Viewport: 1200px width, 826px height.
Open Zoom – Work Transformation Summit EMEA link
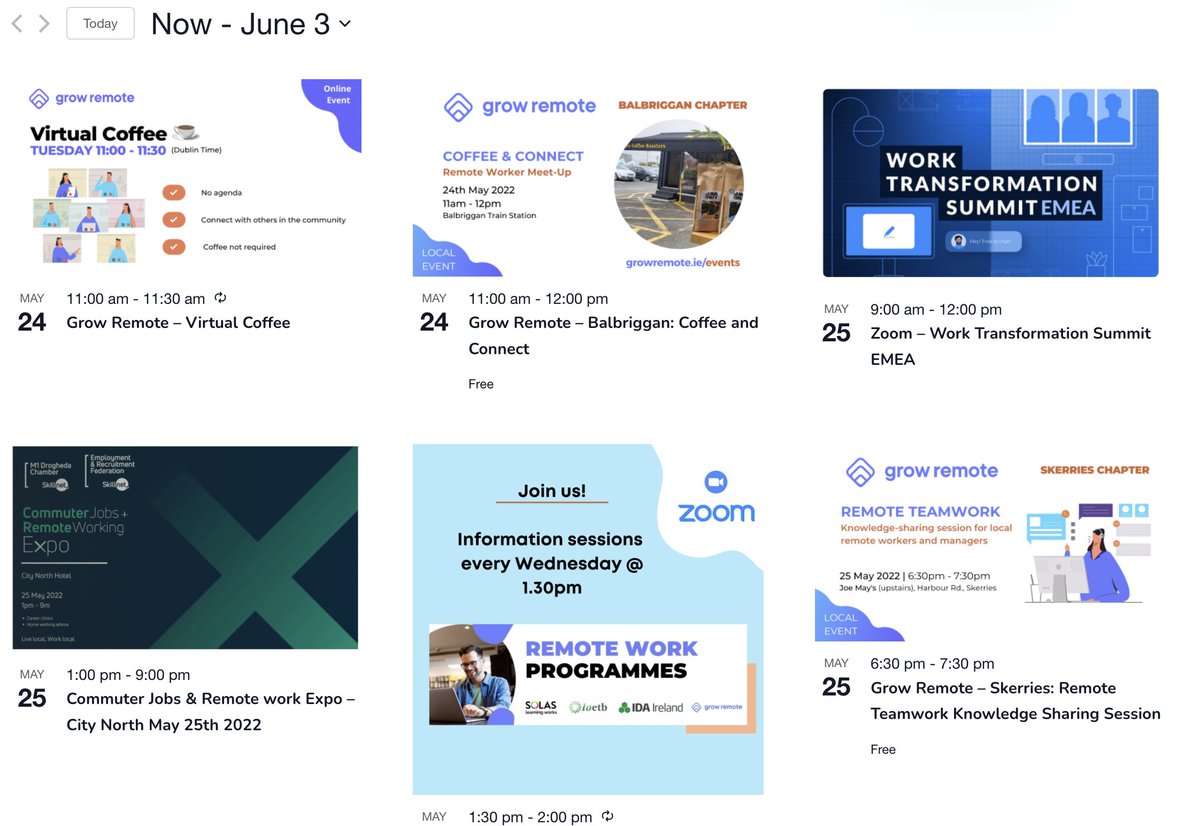(1010, 346)
